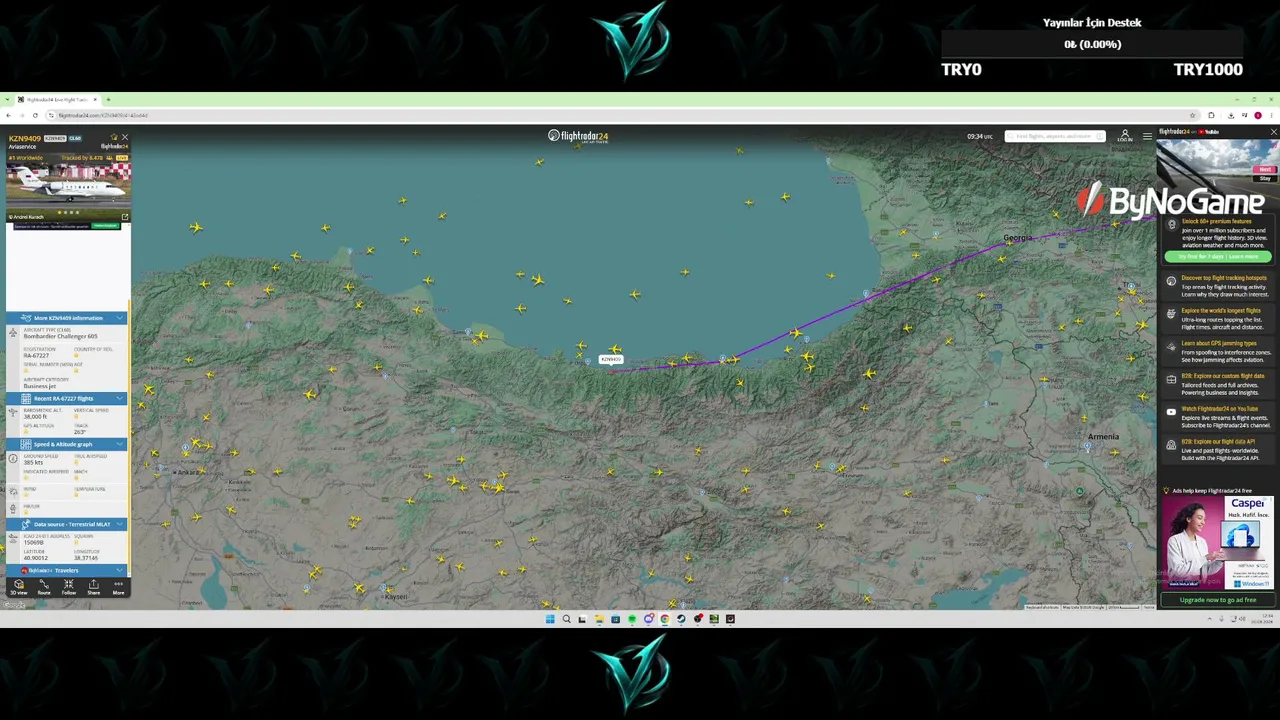Viewport: 1280px width, 720px height.
Task: Open the More options in the flight panel
Action: 118,586
